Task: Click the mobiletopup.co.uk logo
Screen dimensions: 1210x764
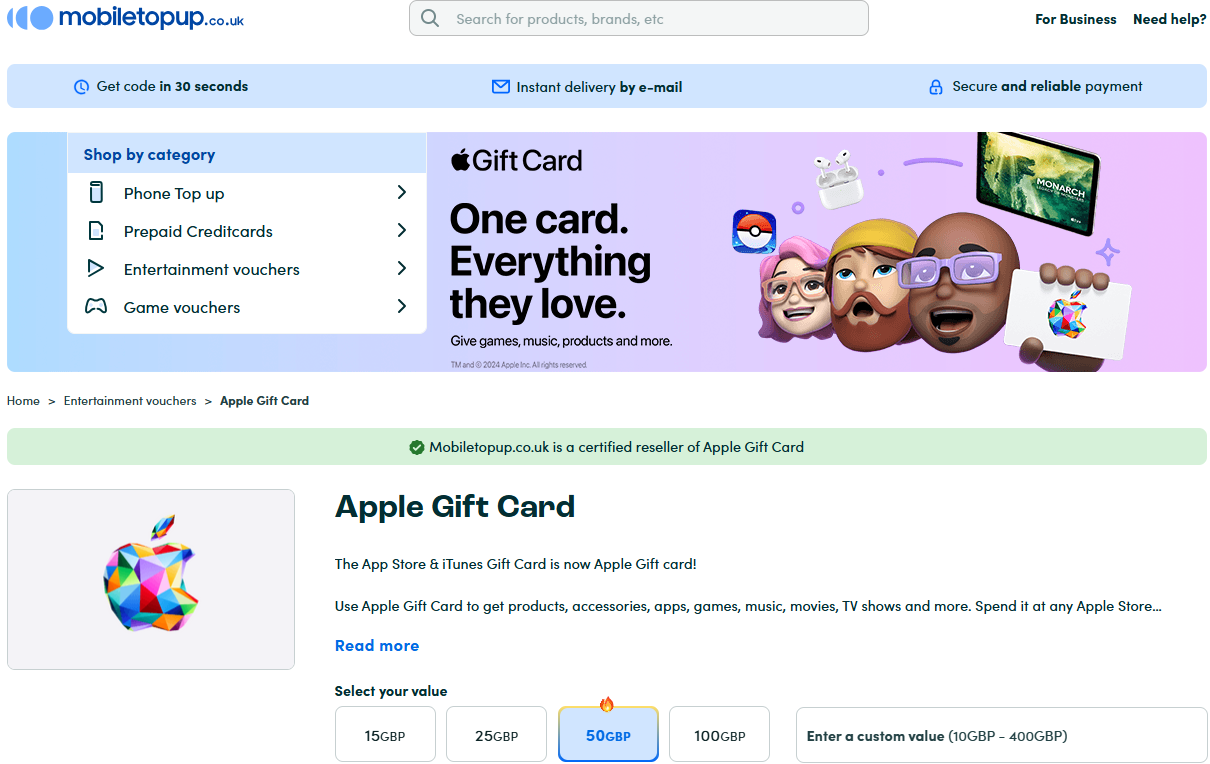Action: (x=125, y=18)
